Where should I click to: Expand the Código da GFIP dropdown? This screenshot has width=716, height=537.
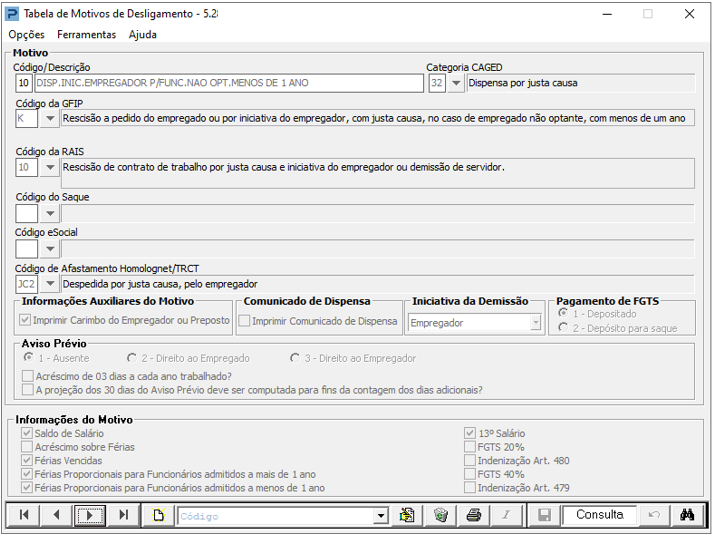(50, 119)
